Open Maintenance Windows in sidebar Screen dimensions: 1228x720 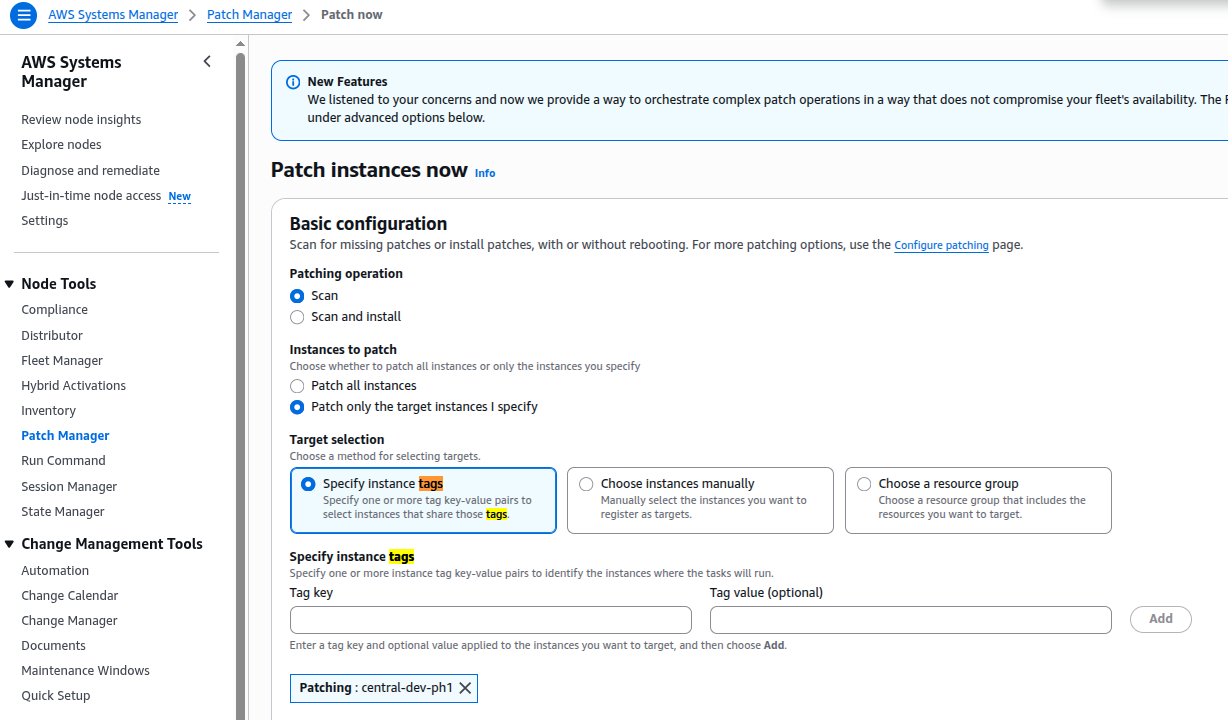click(x=85, y=671)
